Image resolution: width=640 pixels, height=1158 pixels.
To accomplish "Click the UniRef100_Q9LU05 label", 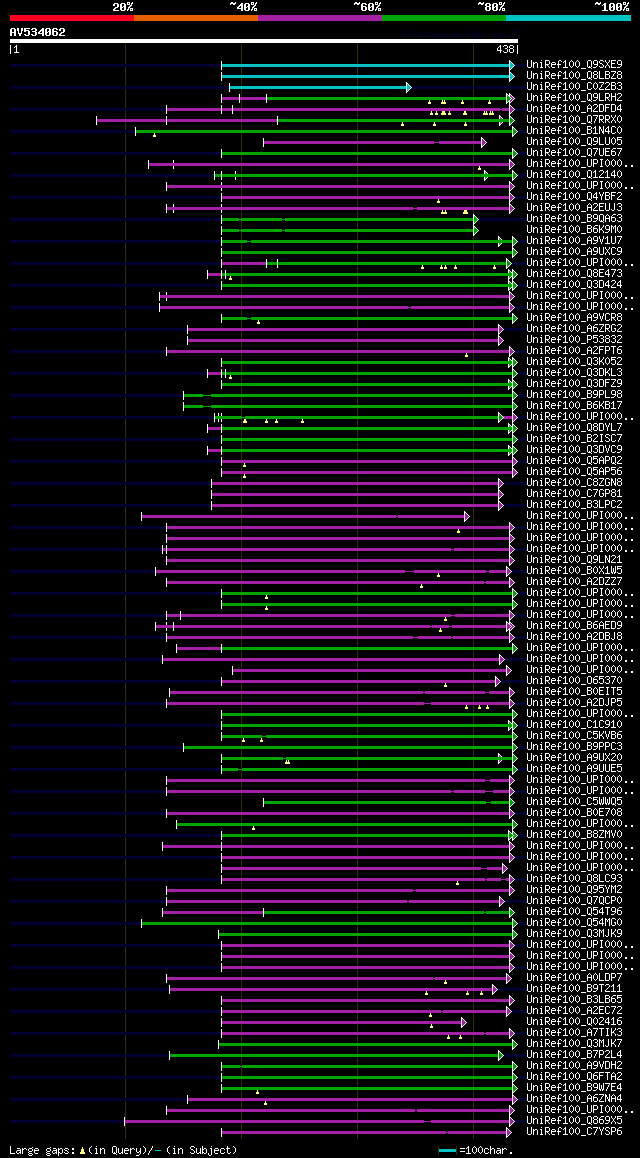I will 574,142.
